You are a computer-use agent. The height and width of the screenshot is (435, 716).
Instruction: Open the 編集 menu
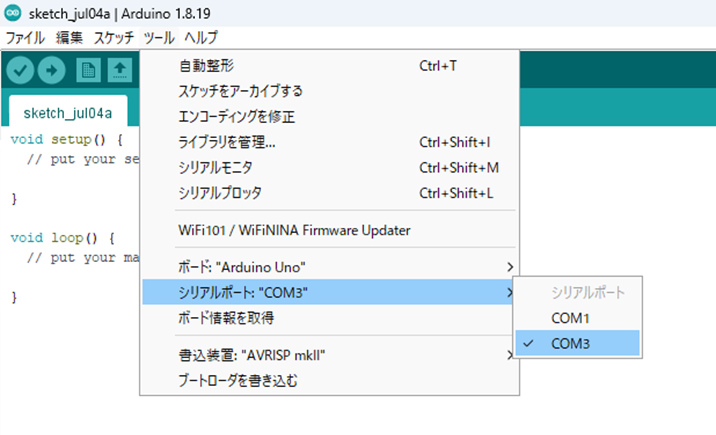pyautogui.click(x=69, y=37)
